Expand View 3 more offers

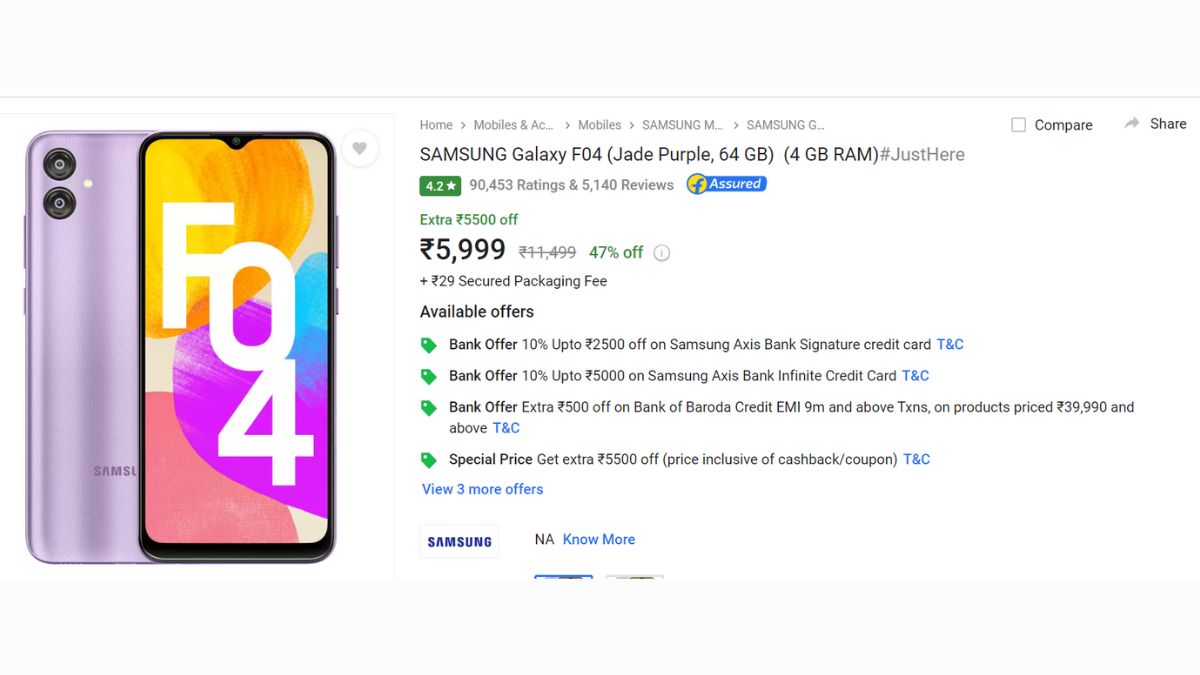(482, 489)
